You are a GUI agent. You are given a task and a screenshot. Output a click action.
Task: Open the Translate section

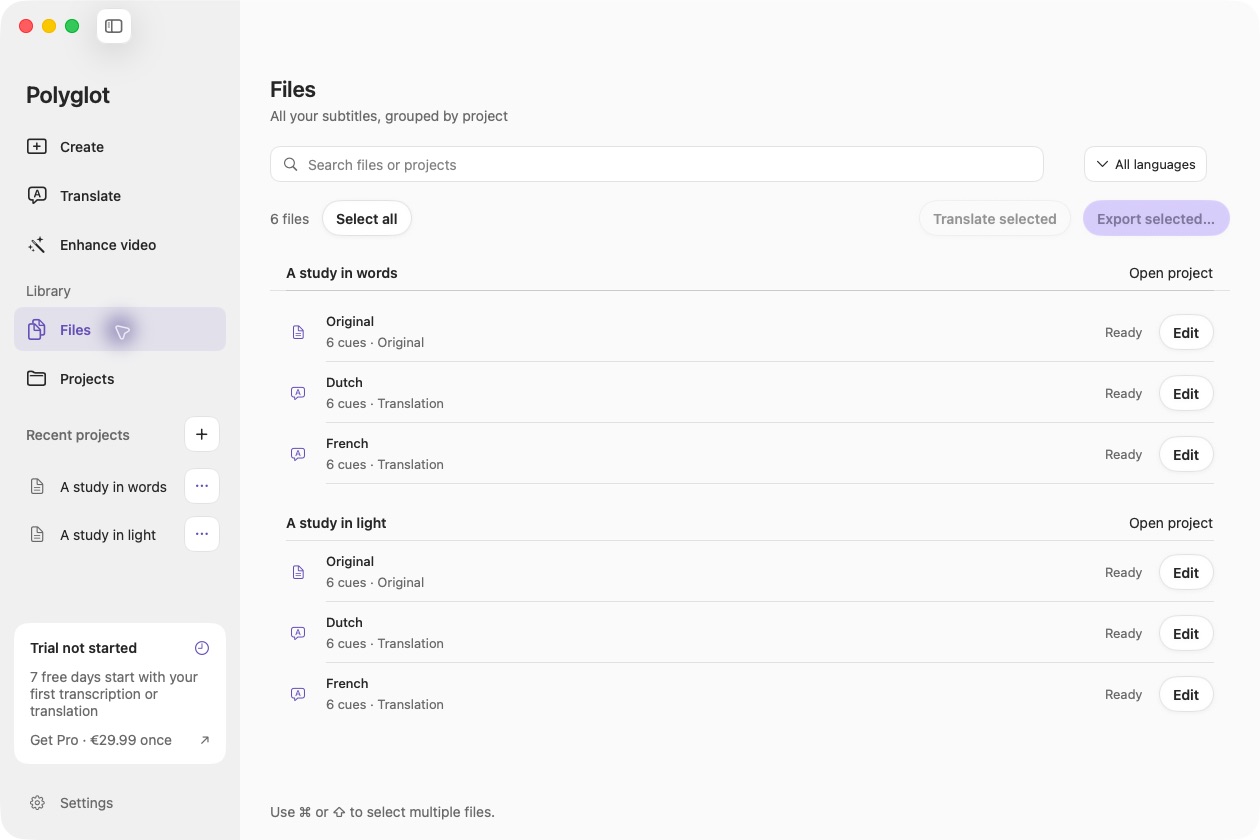click(120, 196)
